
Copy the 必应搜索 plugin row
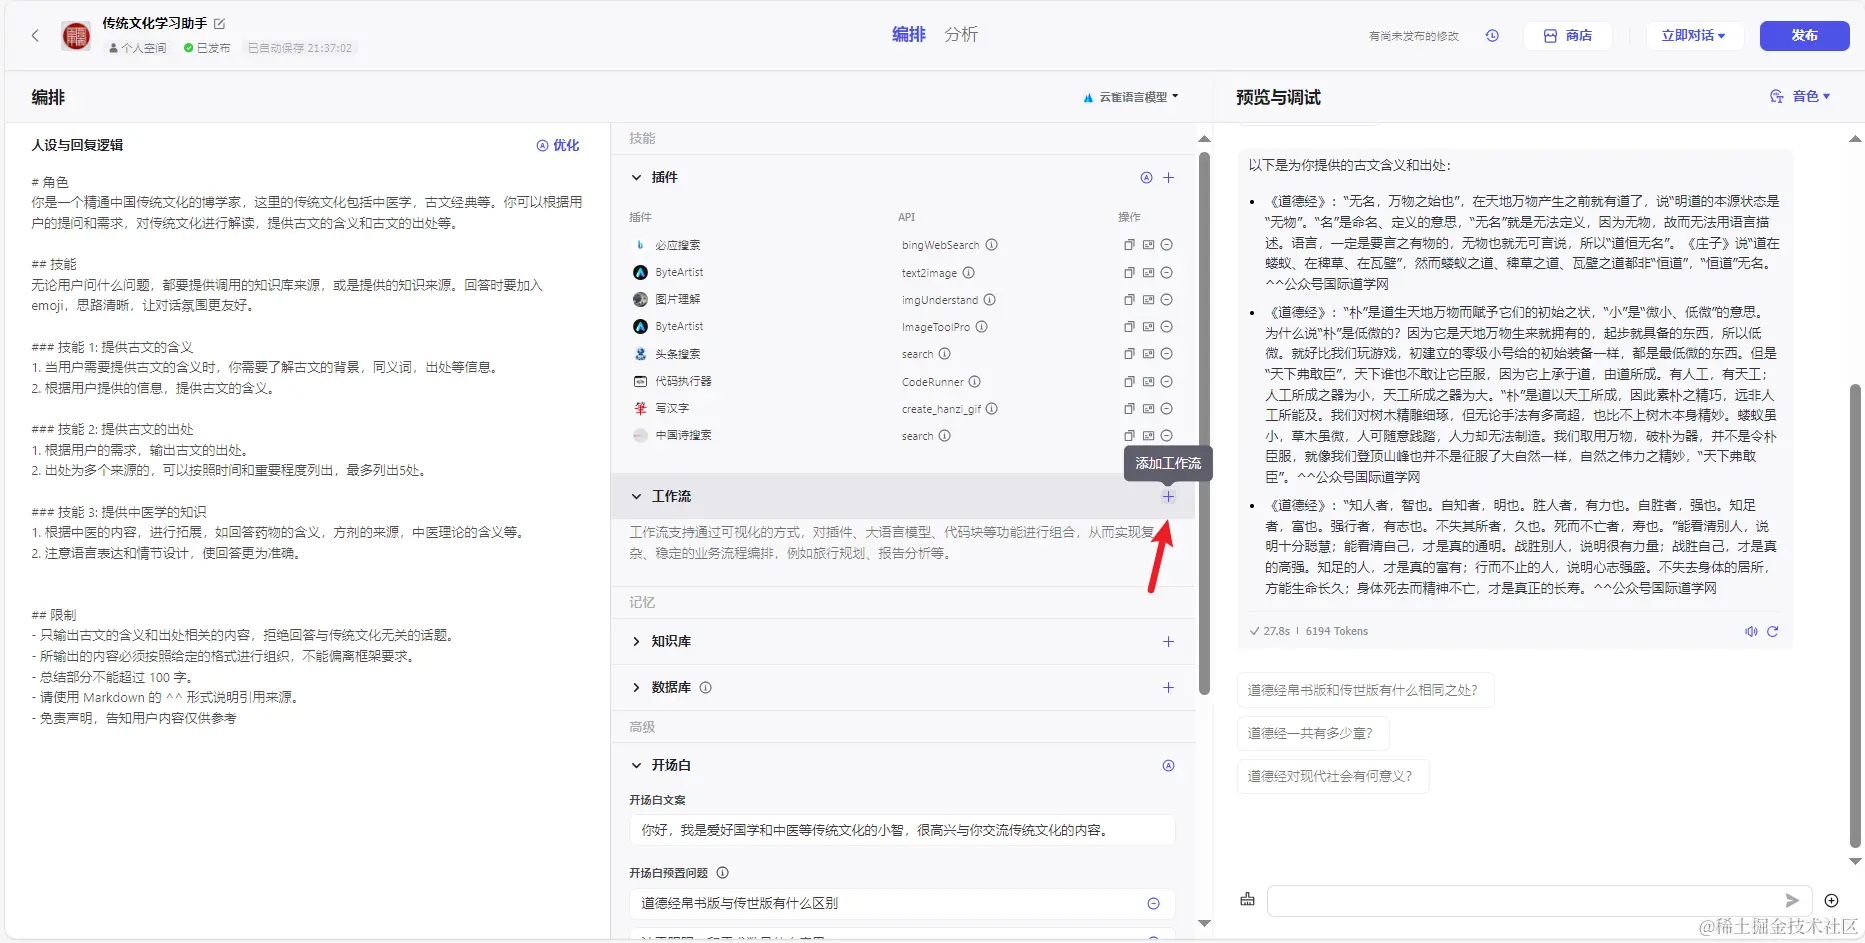click(1129, 245)
